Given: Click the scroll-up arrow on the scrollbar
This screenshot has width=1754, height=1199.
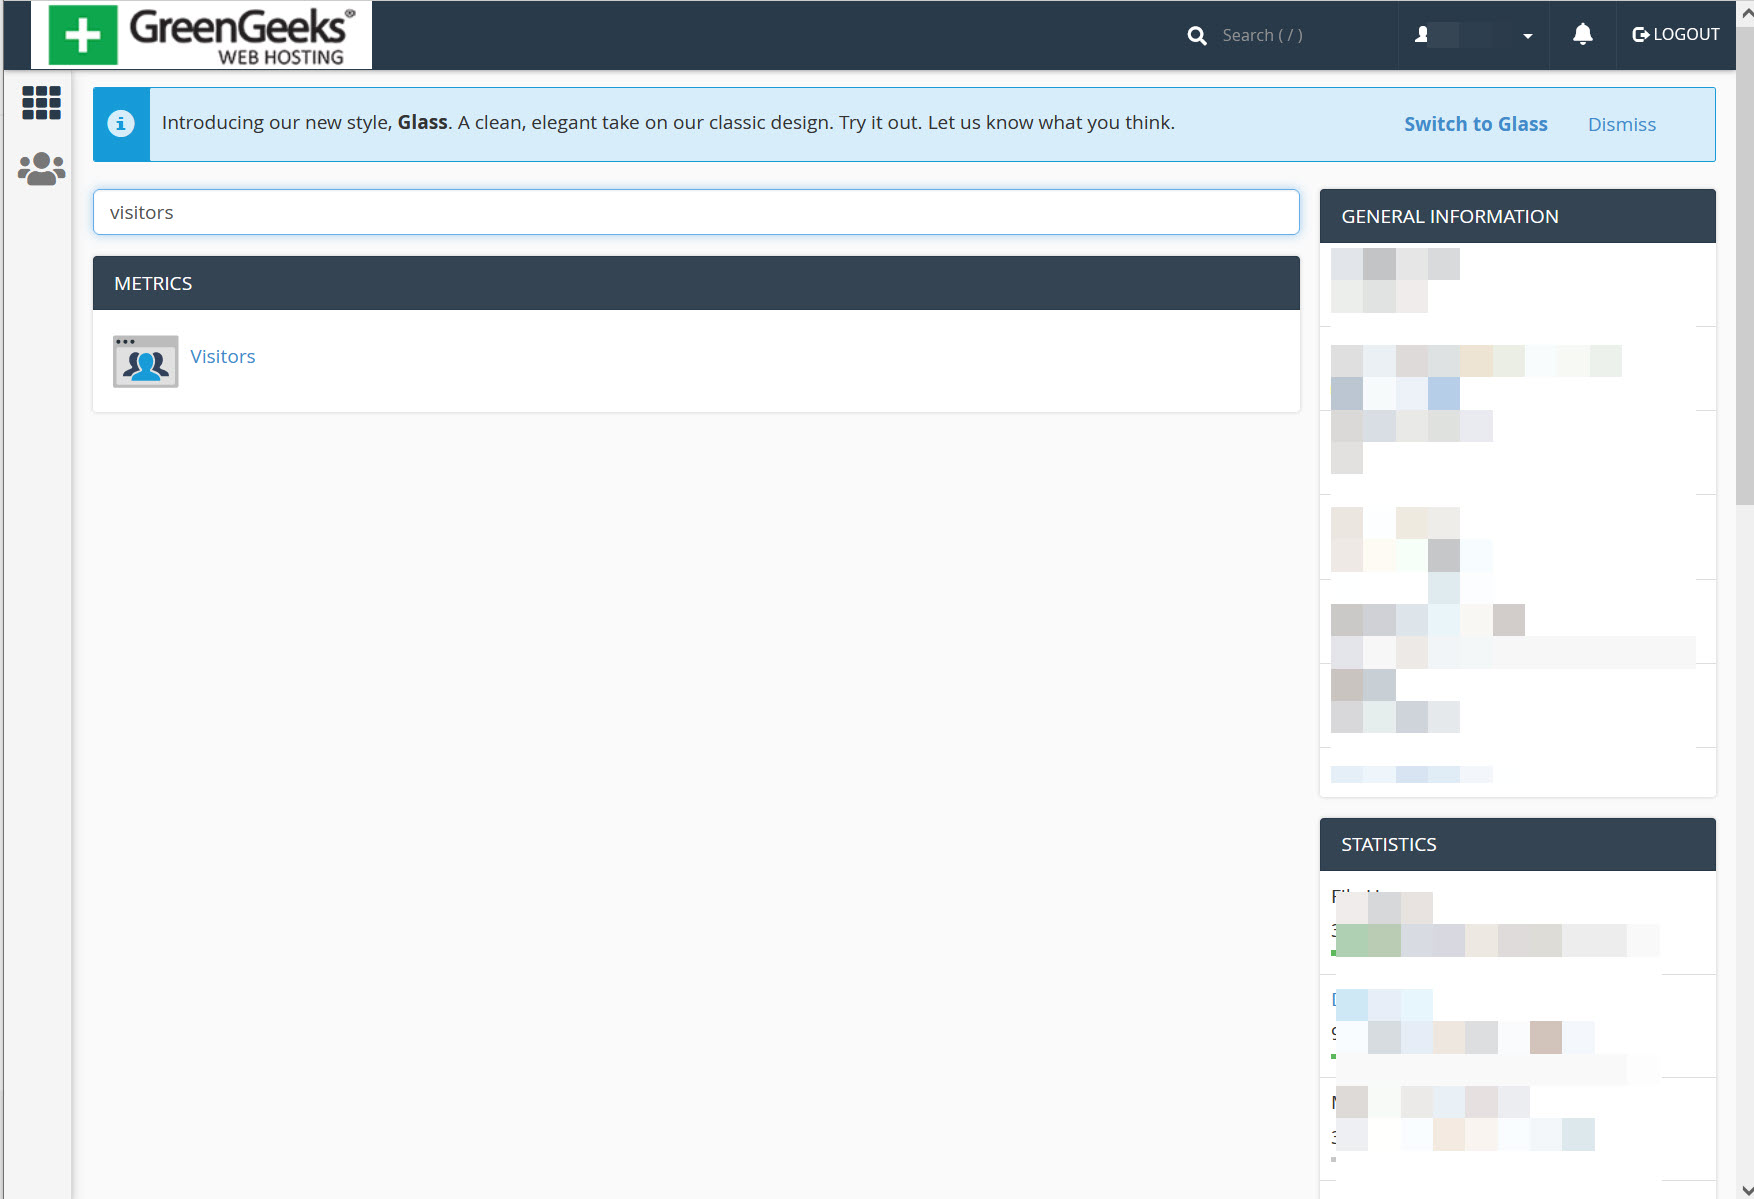Looking at the screenshot, I should tap(1744, 11).
